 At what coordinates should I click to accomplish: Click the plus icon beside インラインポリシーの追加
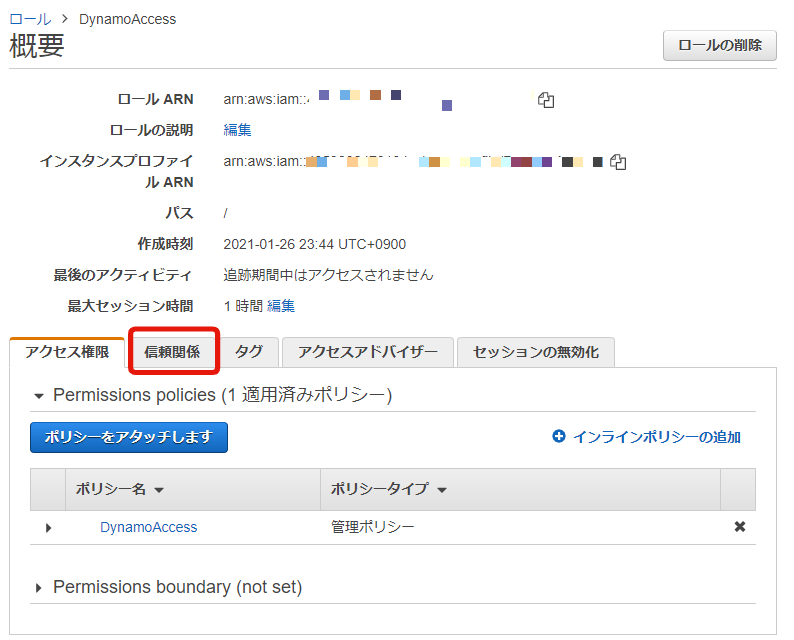pos(559,436)
